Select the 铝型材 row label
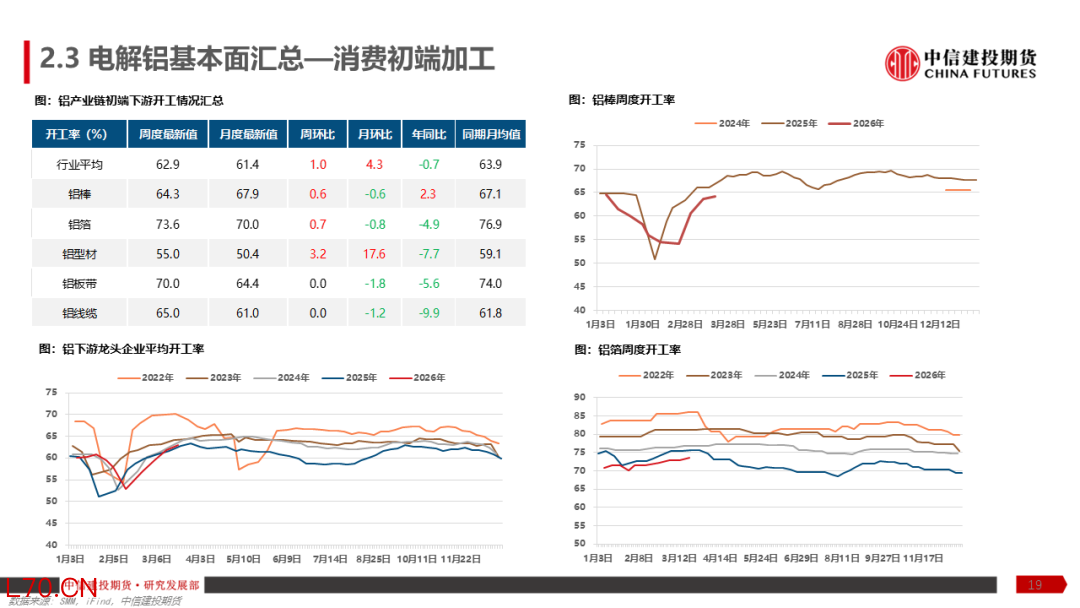 [81, 254]
